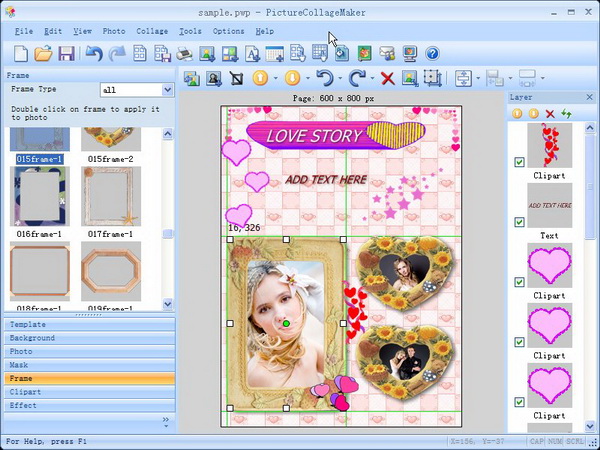Click the blue Help question mark icon
The image size is (600, 450).
[x=432, y=53]
